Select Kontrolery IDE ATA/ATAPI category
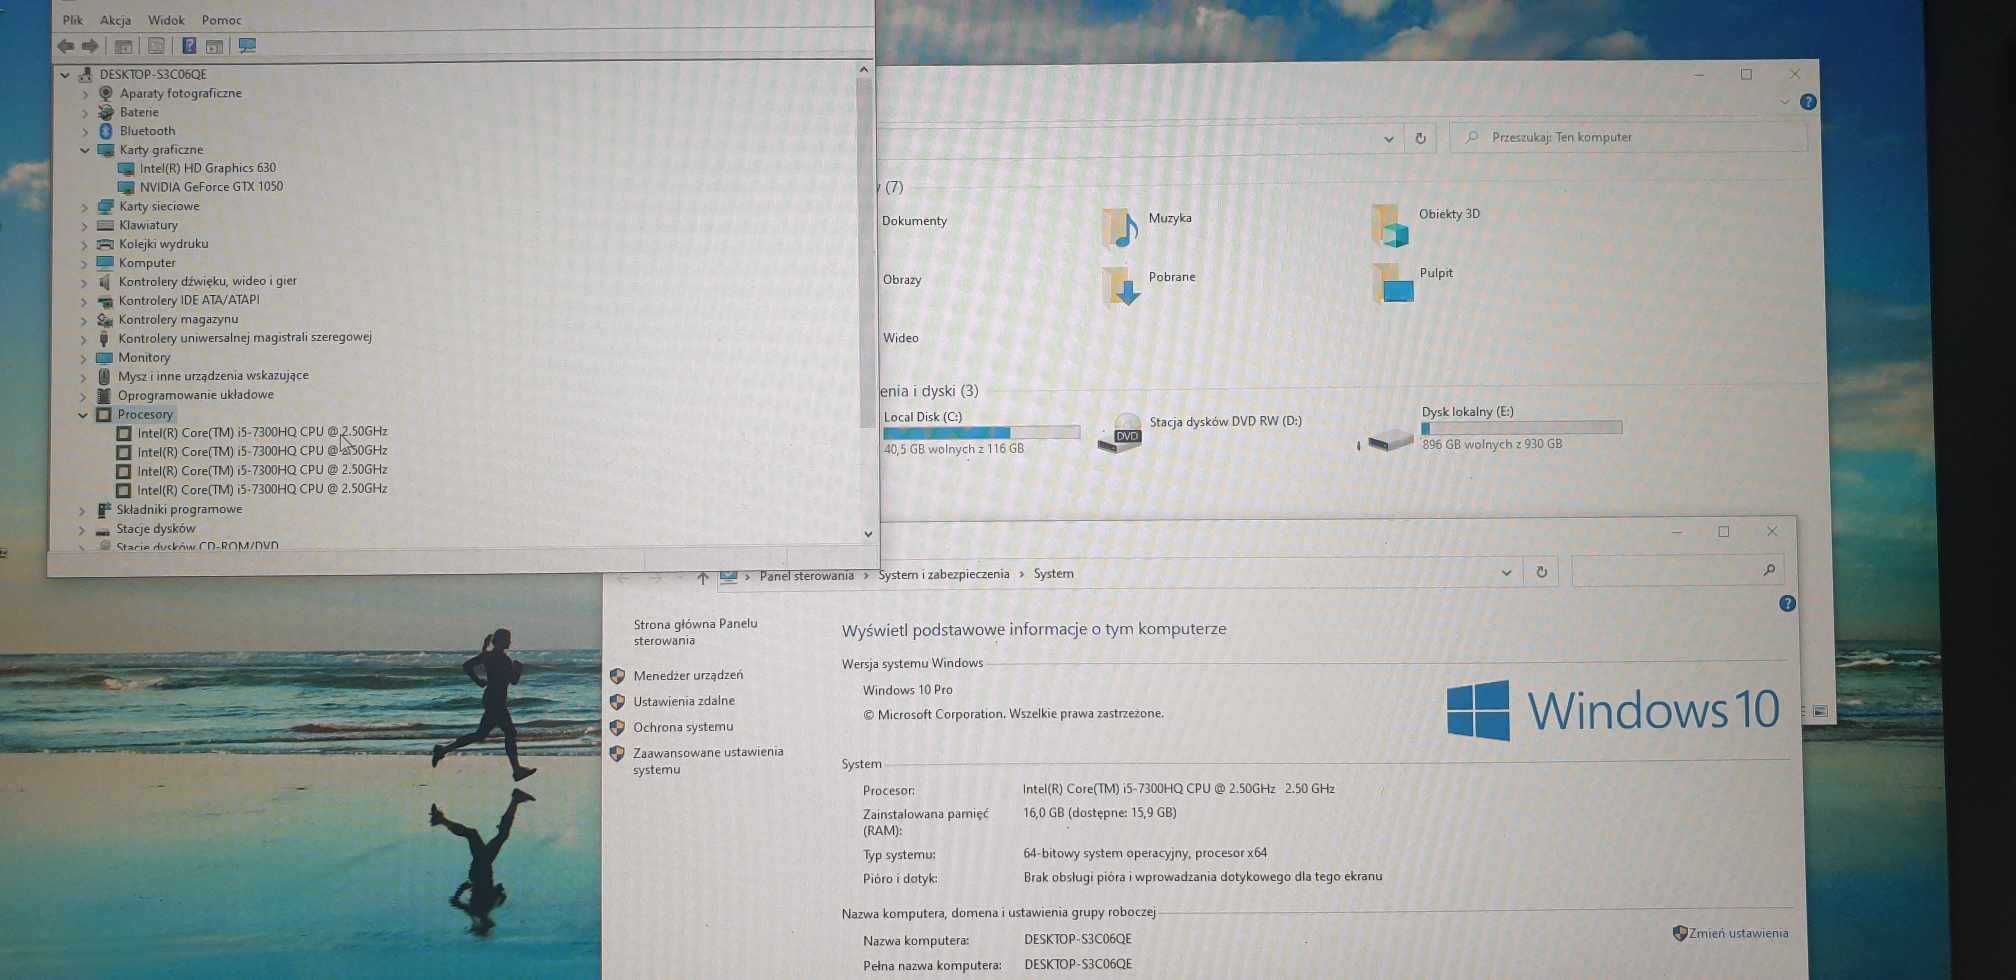This screenshot has width=2016, height=980. [x=188, y=300]
